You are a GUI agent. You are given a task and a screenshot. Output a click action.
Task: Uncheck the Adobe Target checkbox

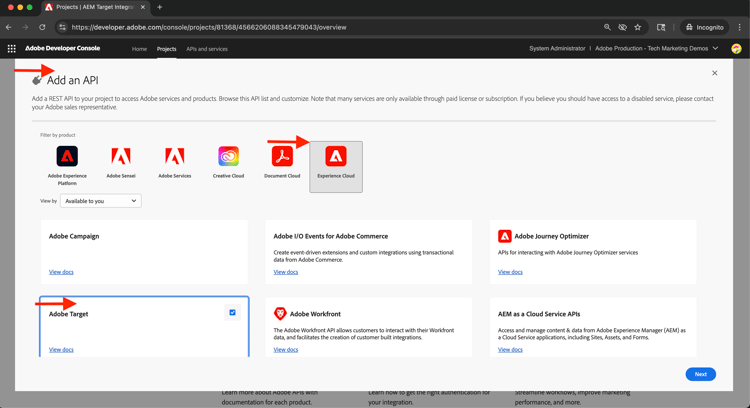click(x=233, y=313)
